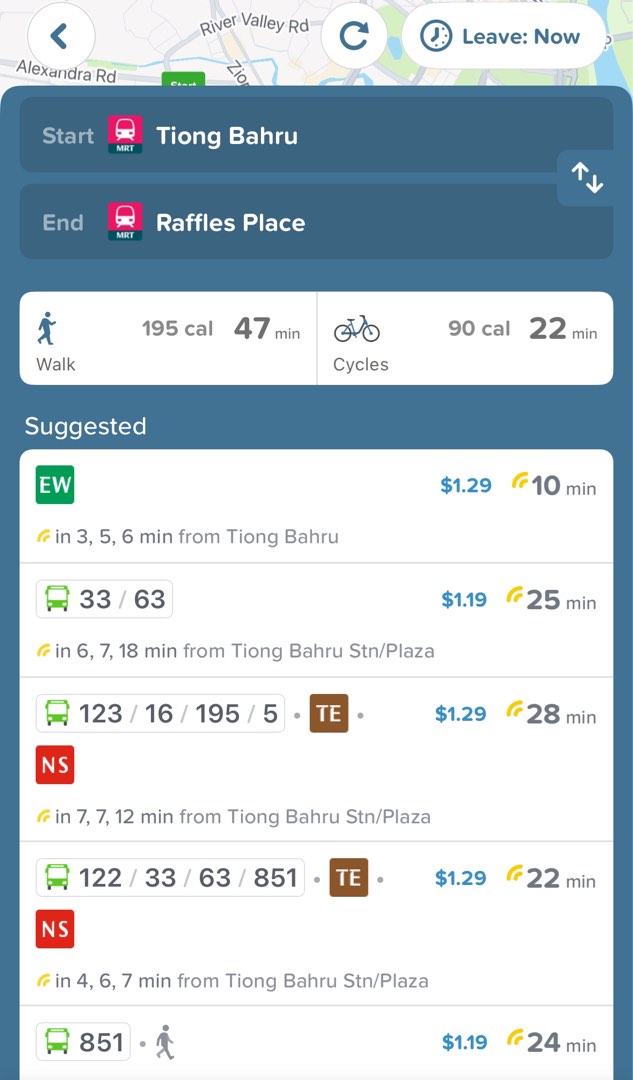The height and width of the screenshot is (1080, 633).
Task: Select the green EW line badge route
Action: pos(316,506)
